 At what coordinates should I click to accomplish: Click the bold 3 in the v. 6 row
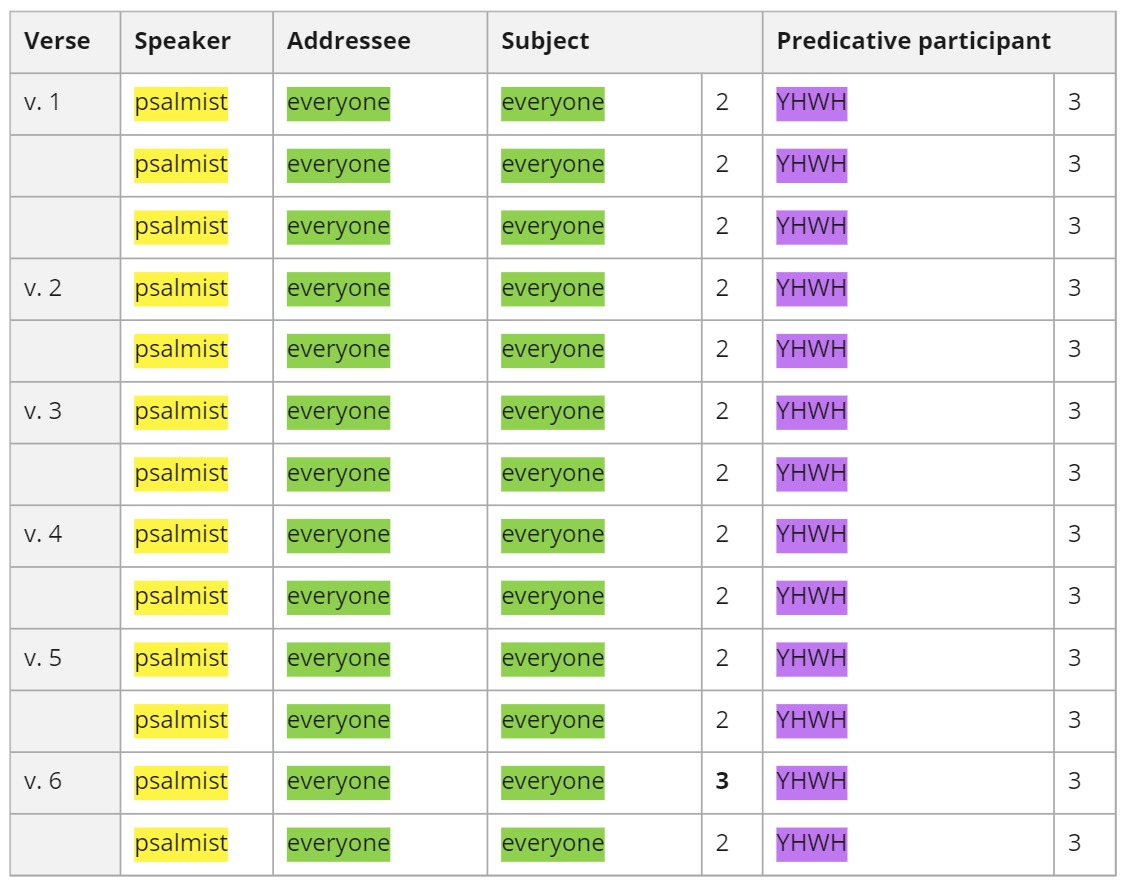coord(722,781)
